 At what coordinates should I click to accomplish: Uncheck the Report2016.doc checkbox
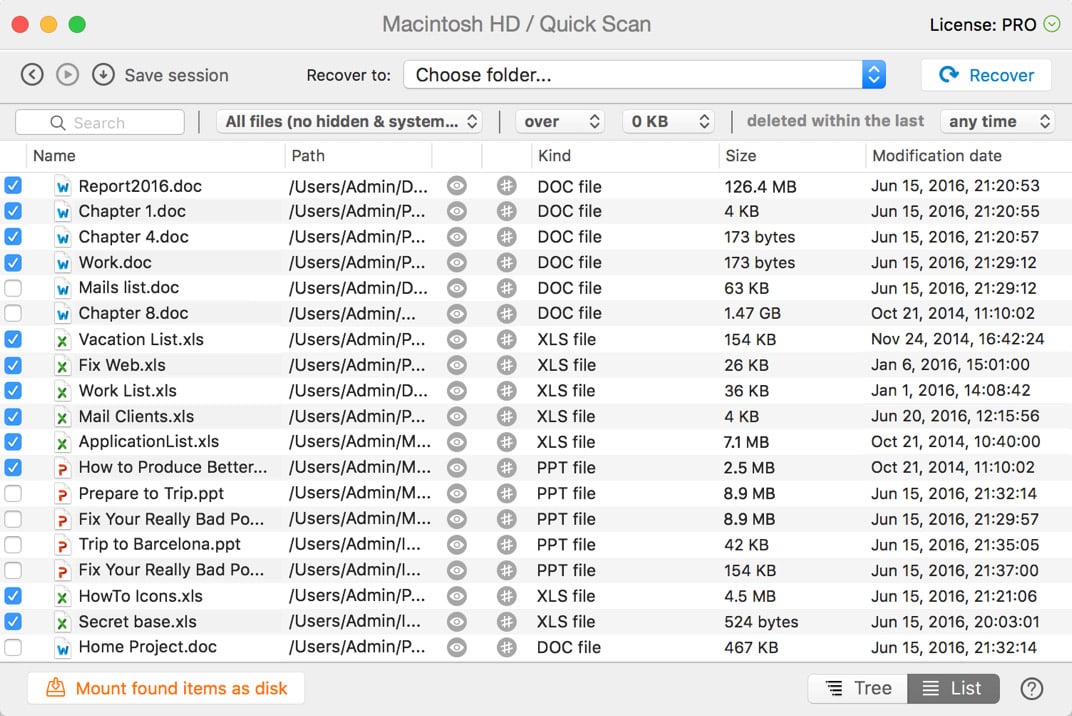(x=13, y=185)
